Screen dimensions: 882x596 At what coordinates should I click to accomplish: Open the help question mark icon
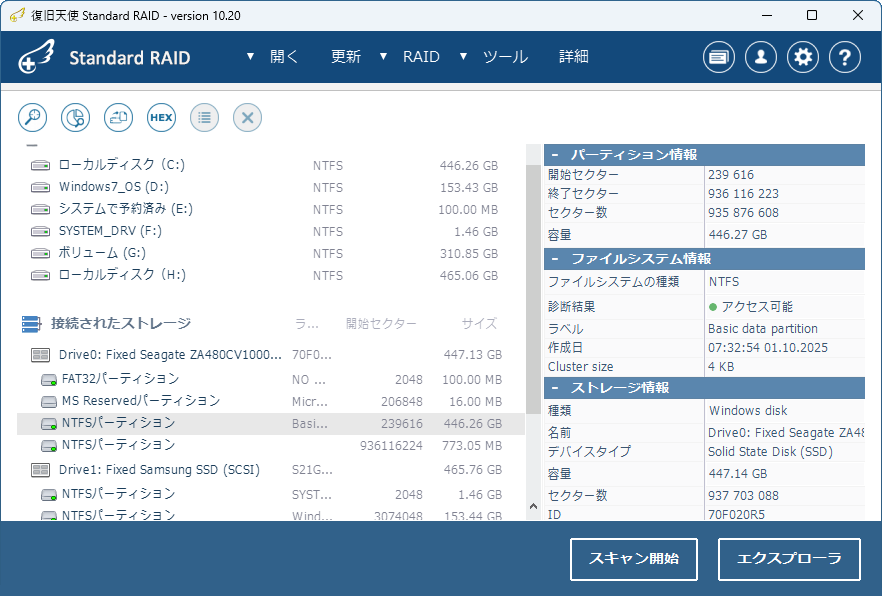tap(845, 57)
